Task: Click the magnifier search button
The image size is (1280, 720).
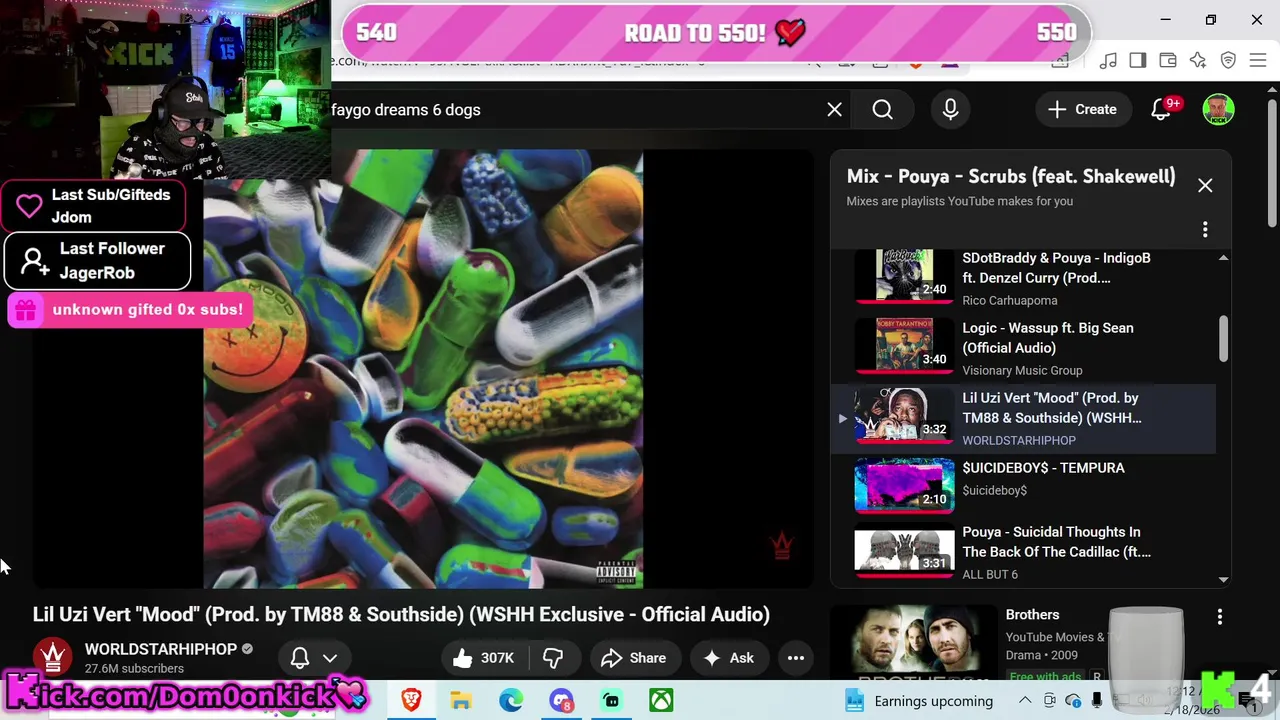Action: (x=882, y=110)
